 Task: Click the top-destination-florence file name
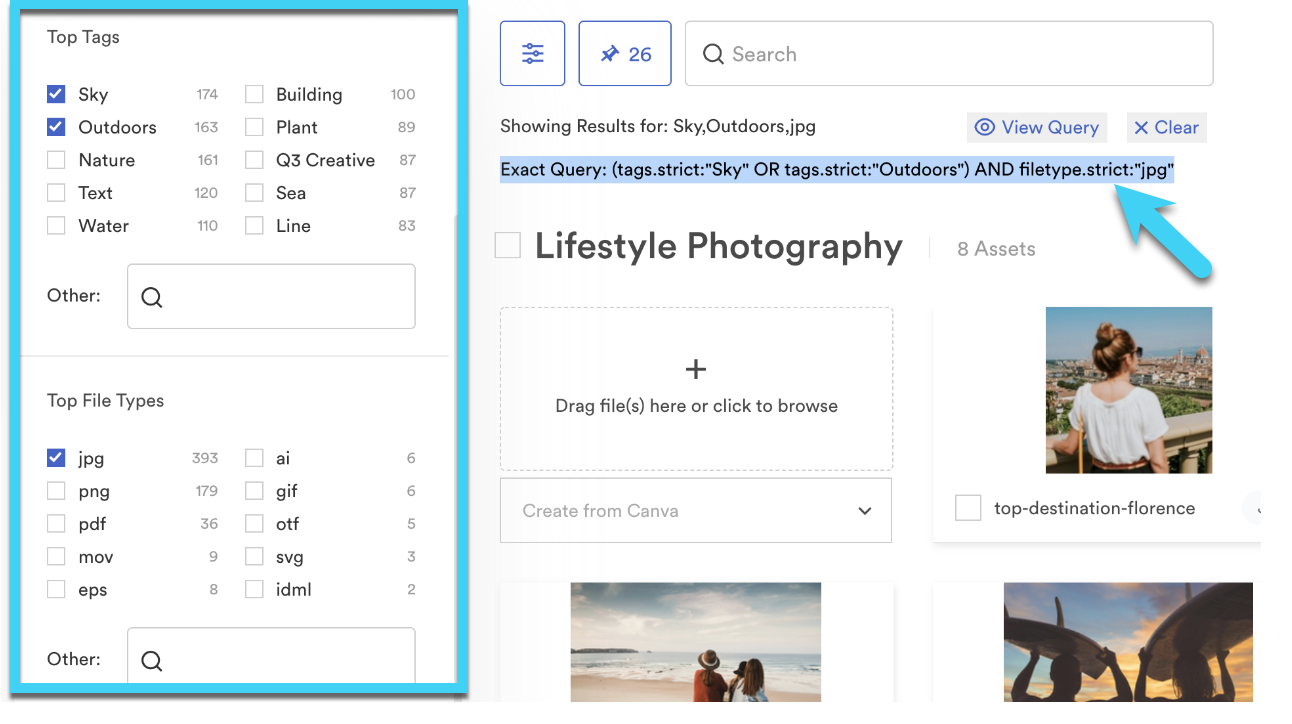pos(1095,508)
